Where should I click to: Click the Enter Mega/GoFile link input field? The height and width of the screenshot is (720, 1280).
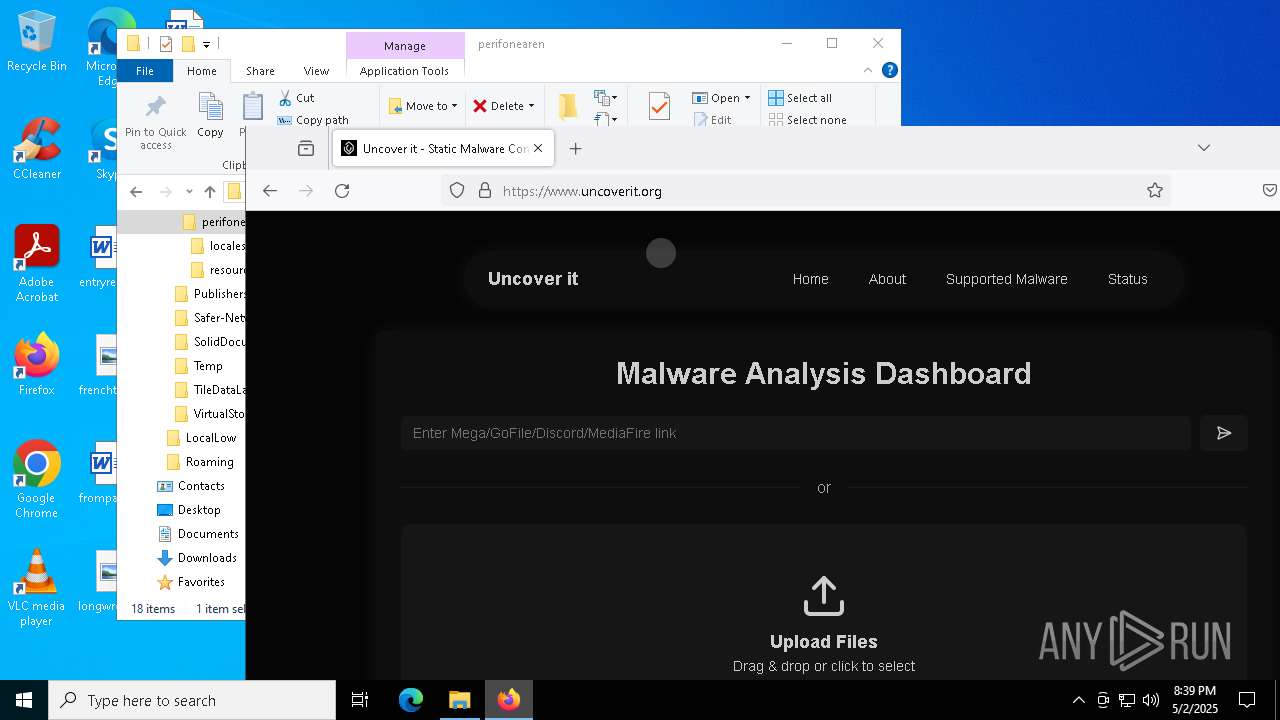click(x=796, y=433)
